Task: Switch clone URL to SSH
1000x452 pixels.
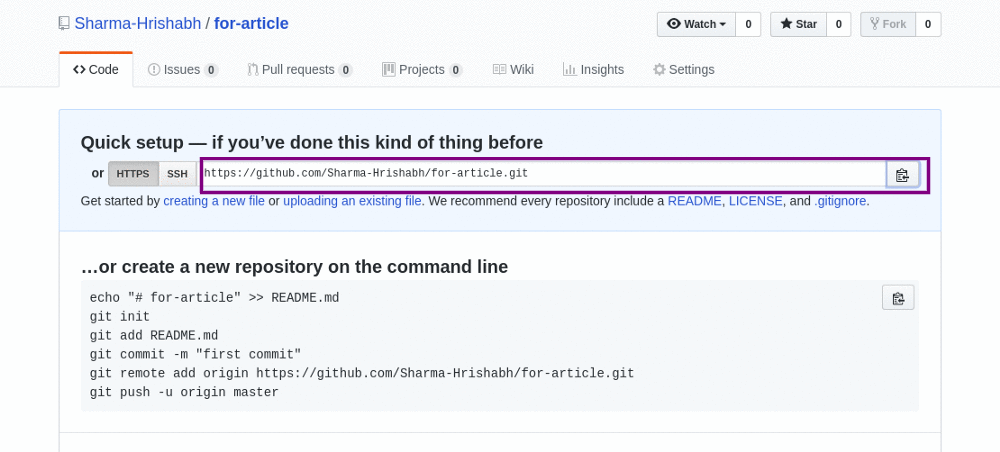Action: tap(177, 173)
